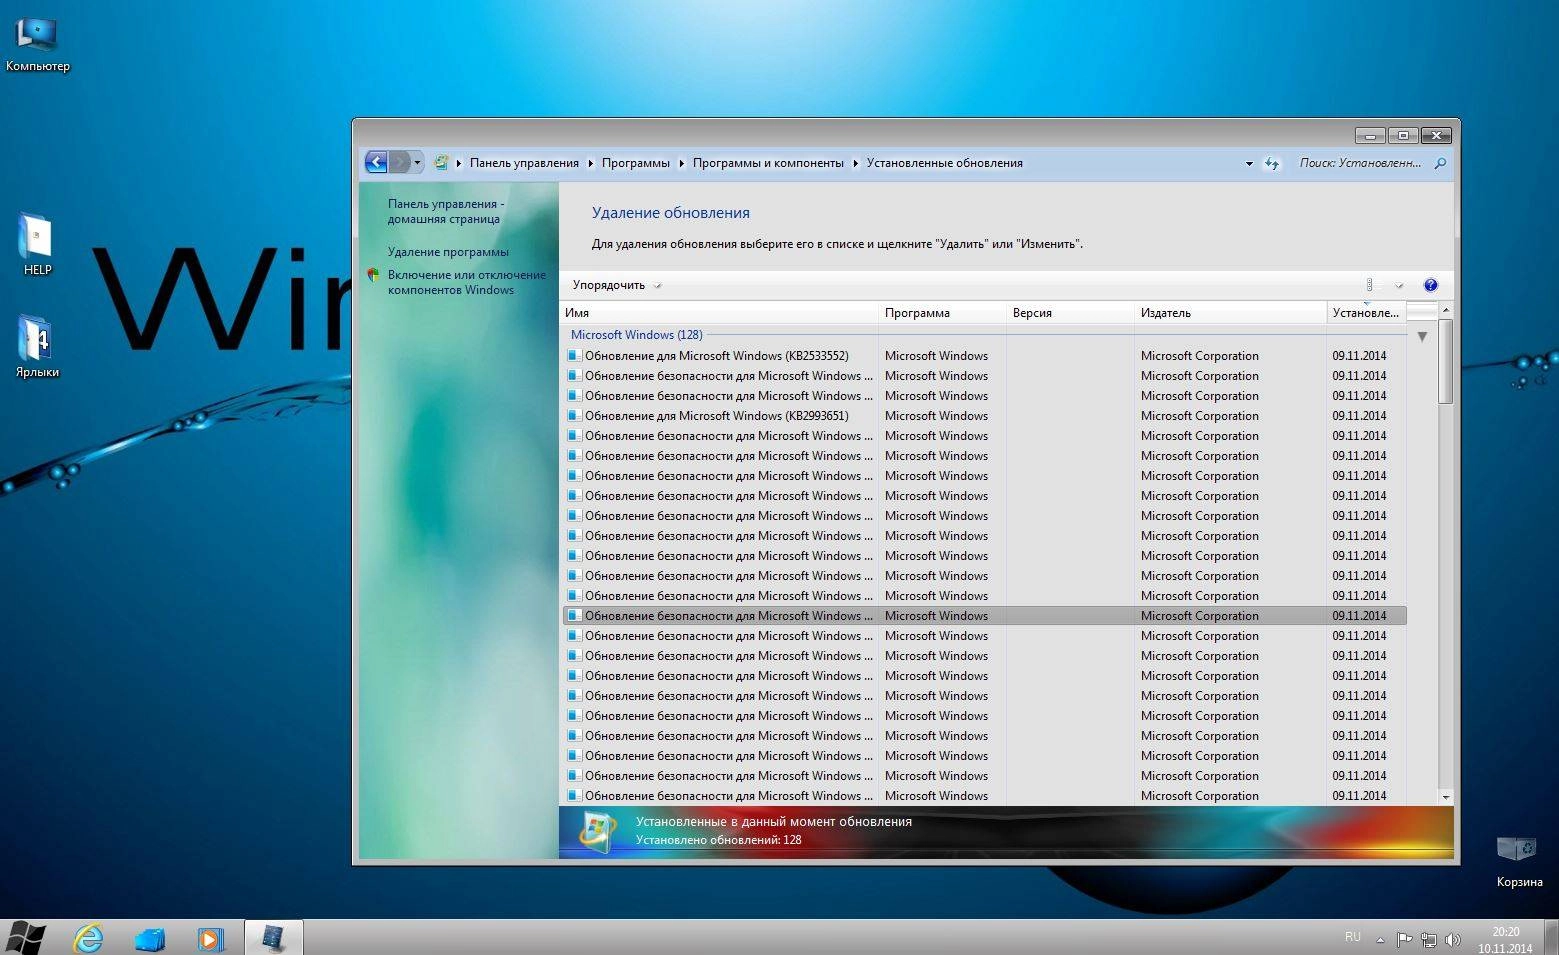Select the Control Panel taskbar button
The width and height of the screenshot is (1559, 955).
tap(273, 938)
